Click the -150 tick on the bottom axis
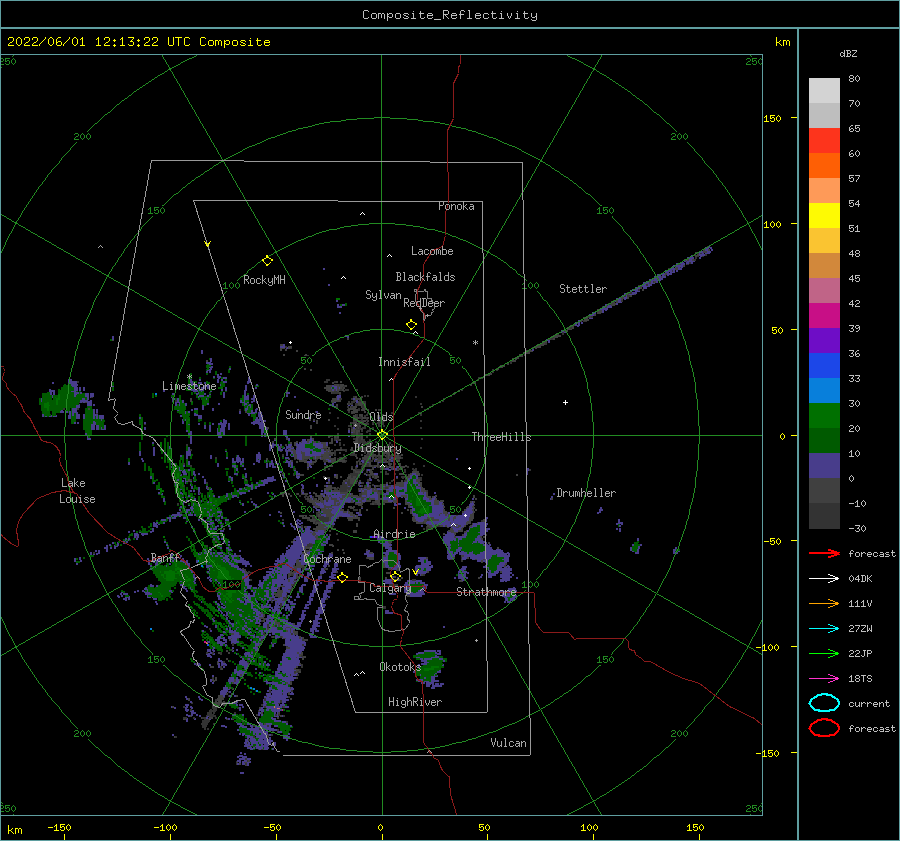The height and width of the screenshot is (841, 900). click(x=59, y=827)
